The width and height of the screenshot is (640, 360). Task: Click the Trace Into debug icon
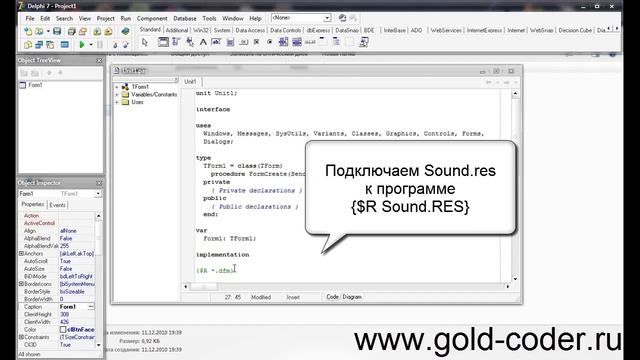click(x=115, y=44)
